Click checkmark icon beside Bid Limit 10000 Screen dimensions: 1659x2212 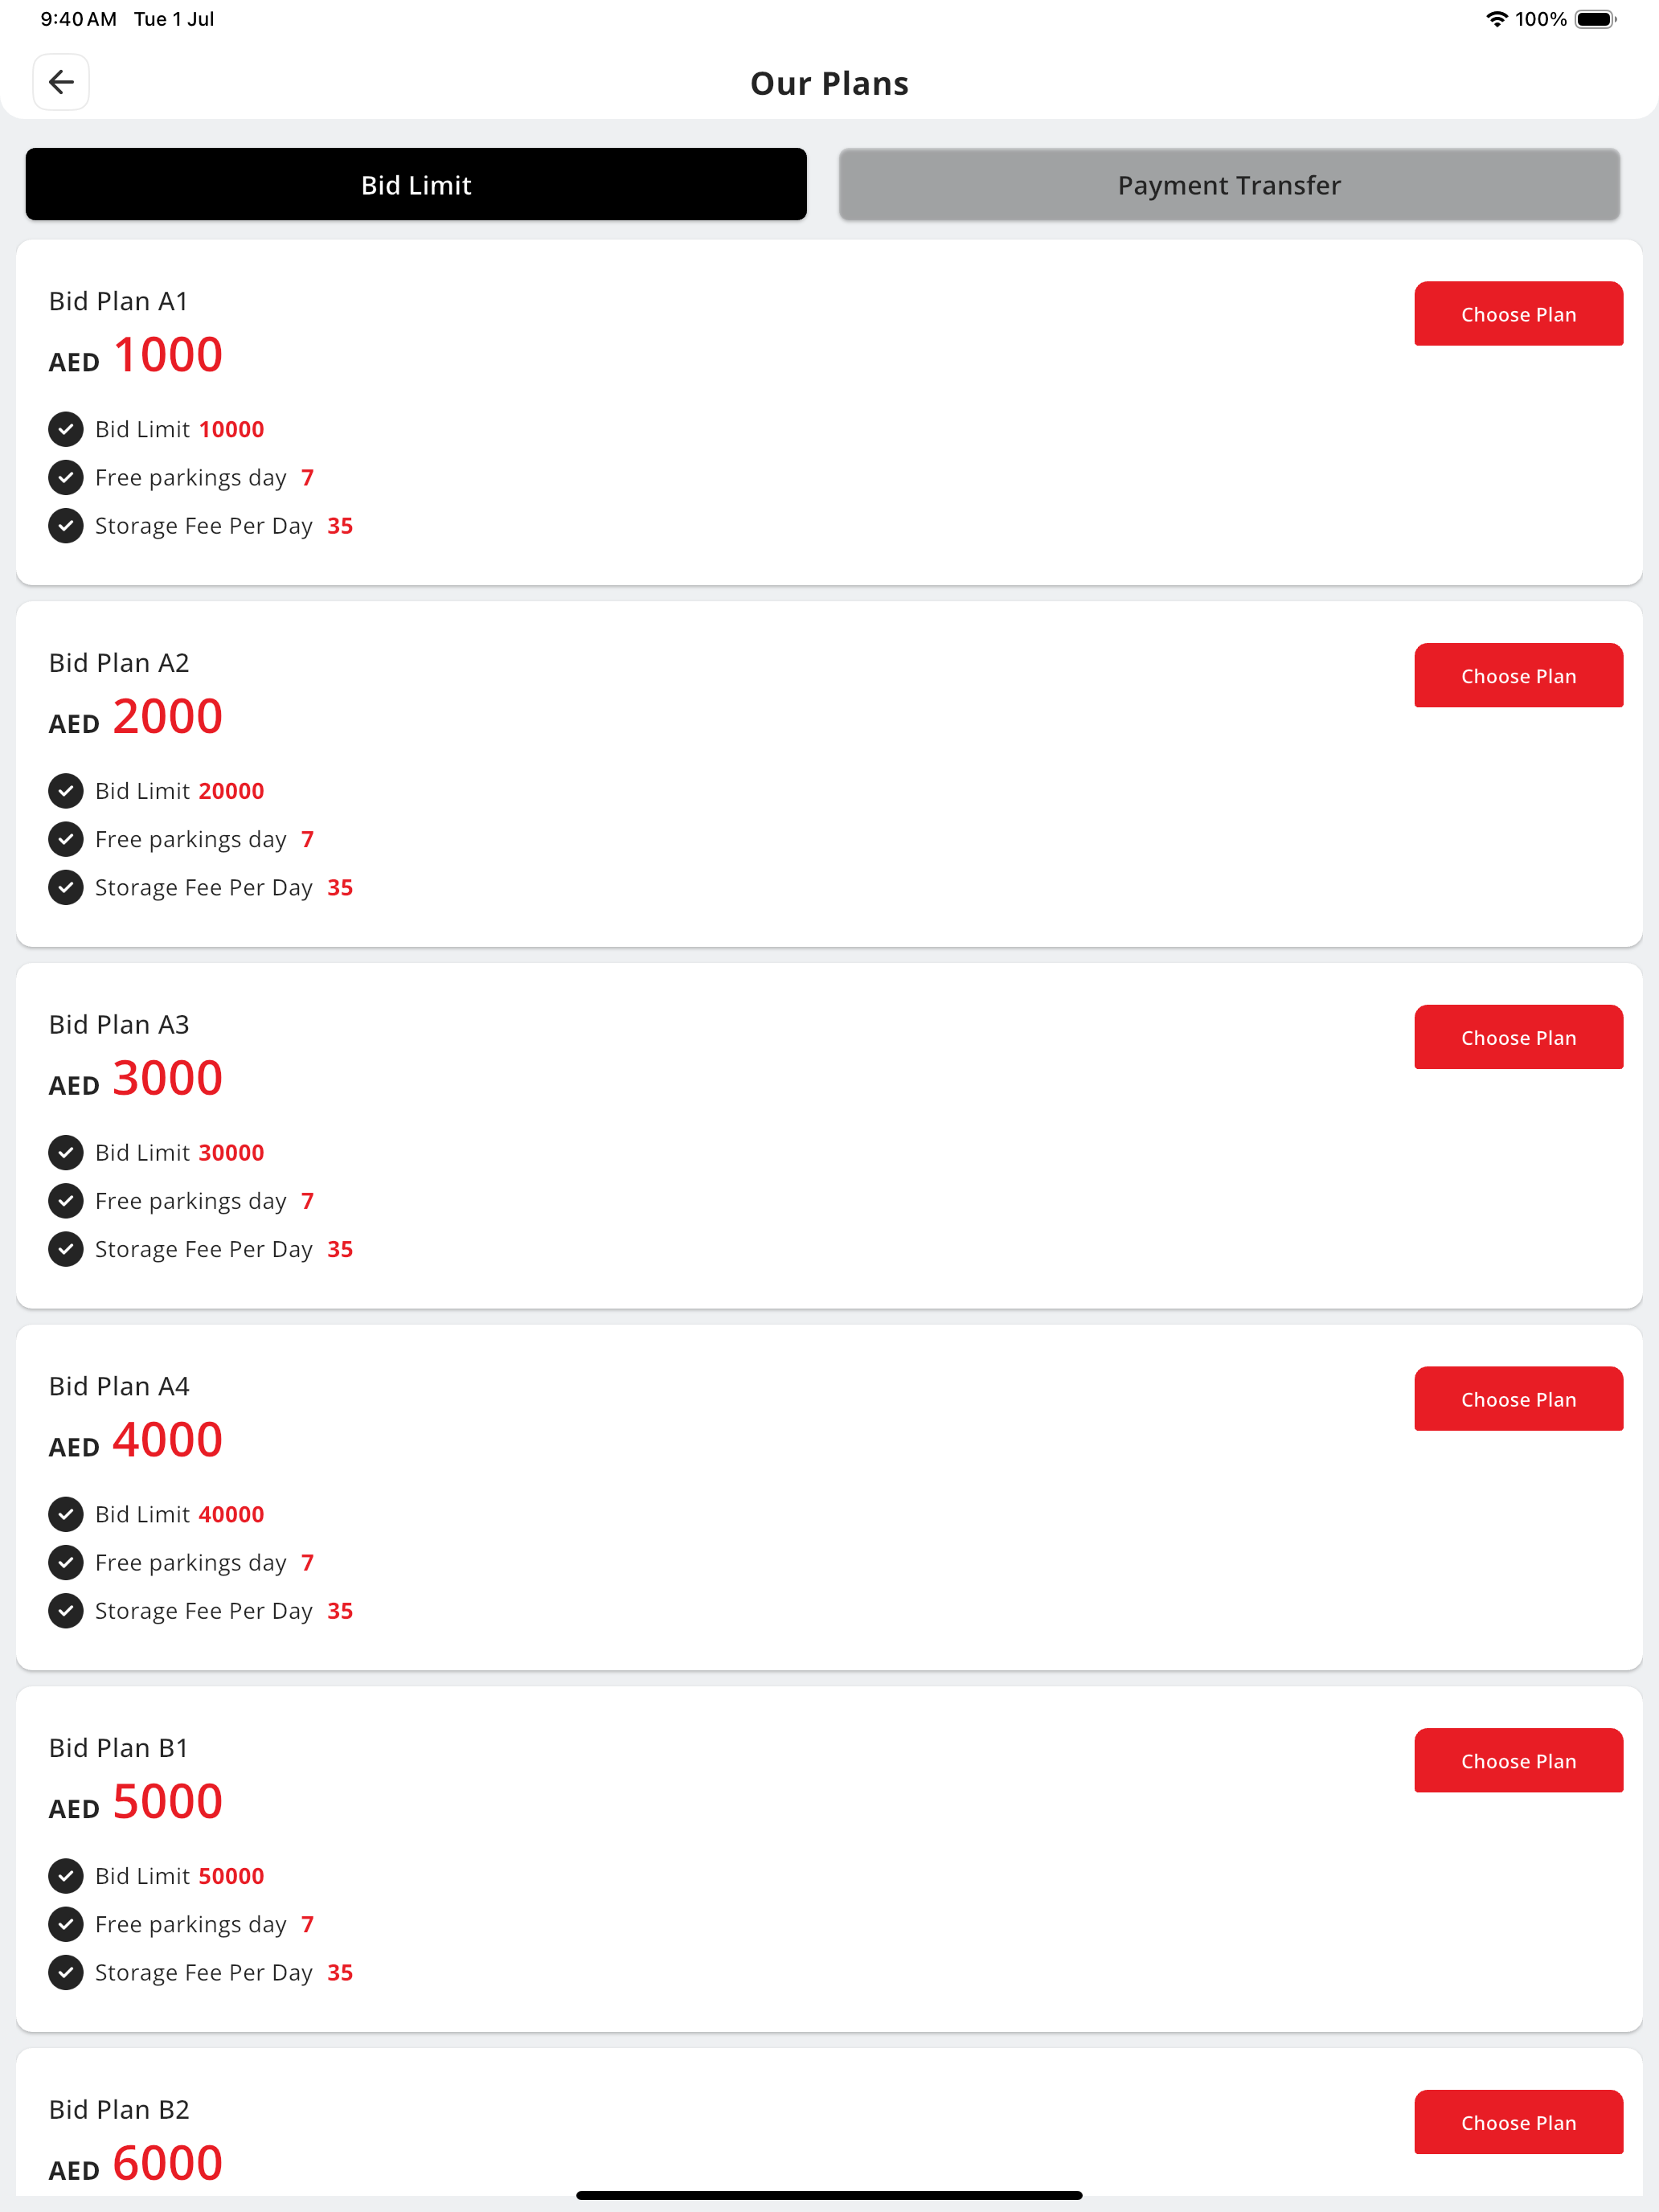pyautogui.click(x=66, y=429)
